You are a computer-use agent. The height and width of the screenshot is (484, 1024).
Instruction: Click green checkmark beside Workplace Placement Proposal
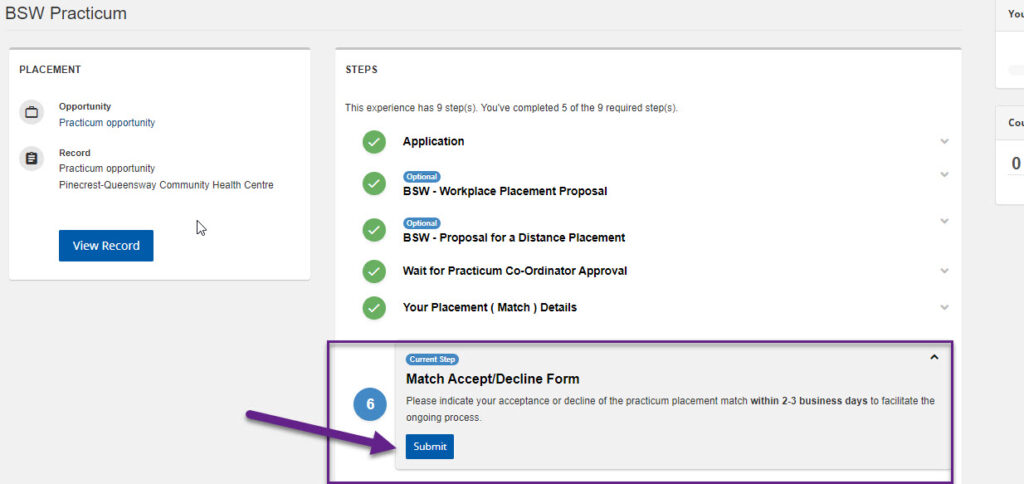coord(374,184)
